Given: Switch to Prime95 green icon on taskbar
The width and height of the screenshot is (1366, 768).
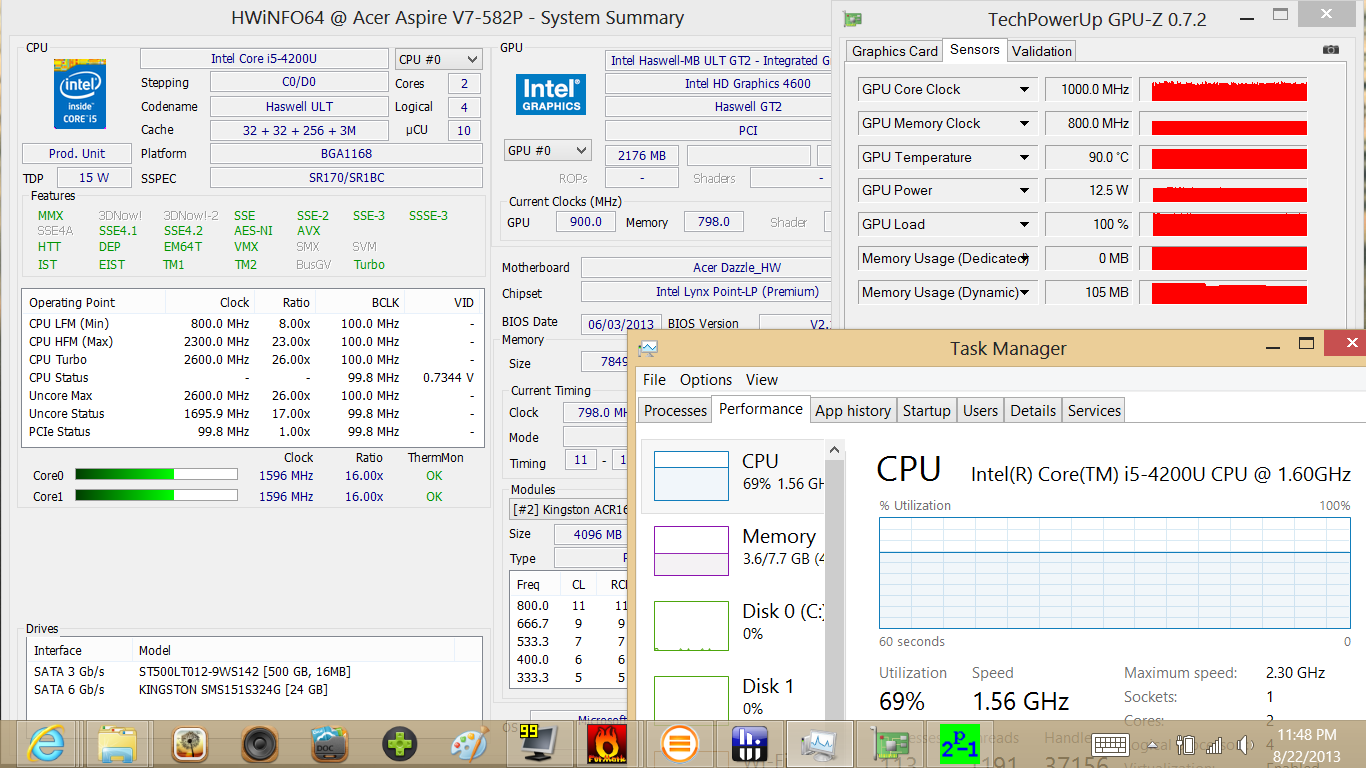Looking at the screenshot, I should click(960, 744).
